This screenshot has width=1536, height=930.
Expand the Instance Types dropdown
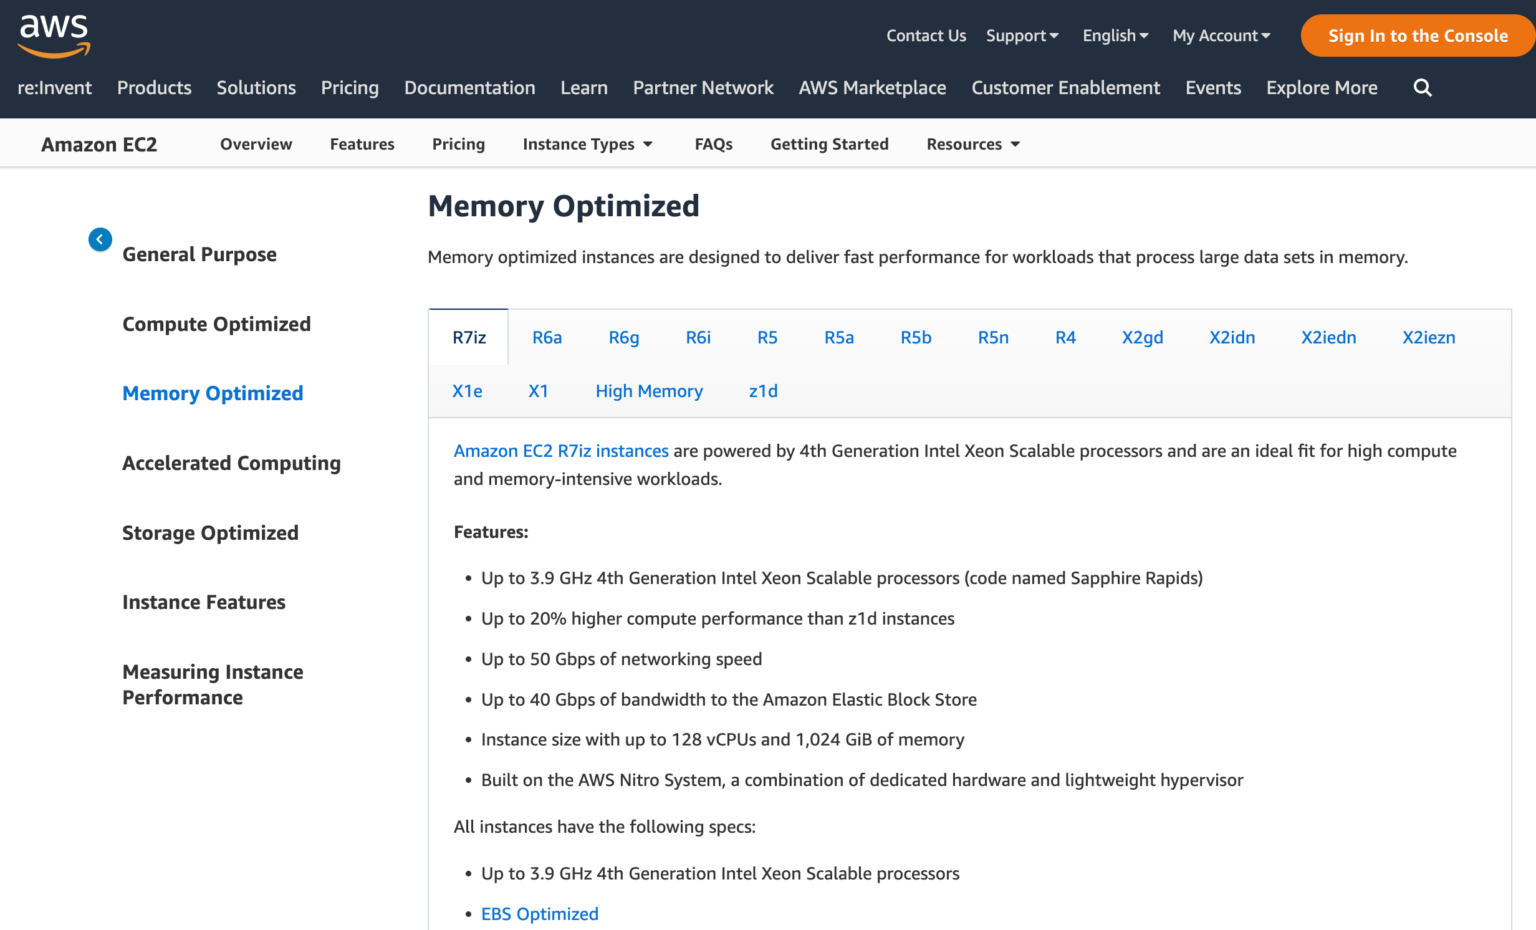point(586,144)
